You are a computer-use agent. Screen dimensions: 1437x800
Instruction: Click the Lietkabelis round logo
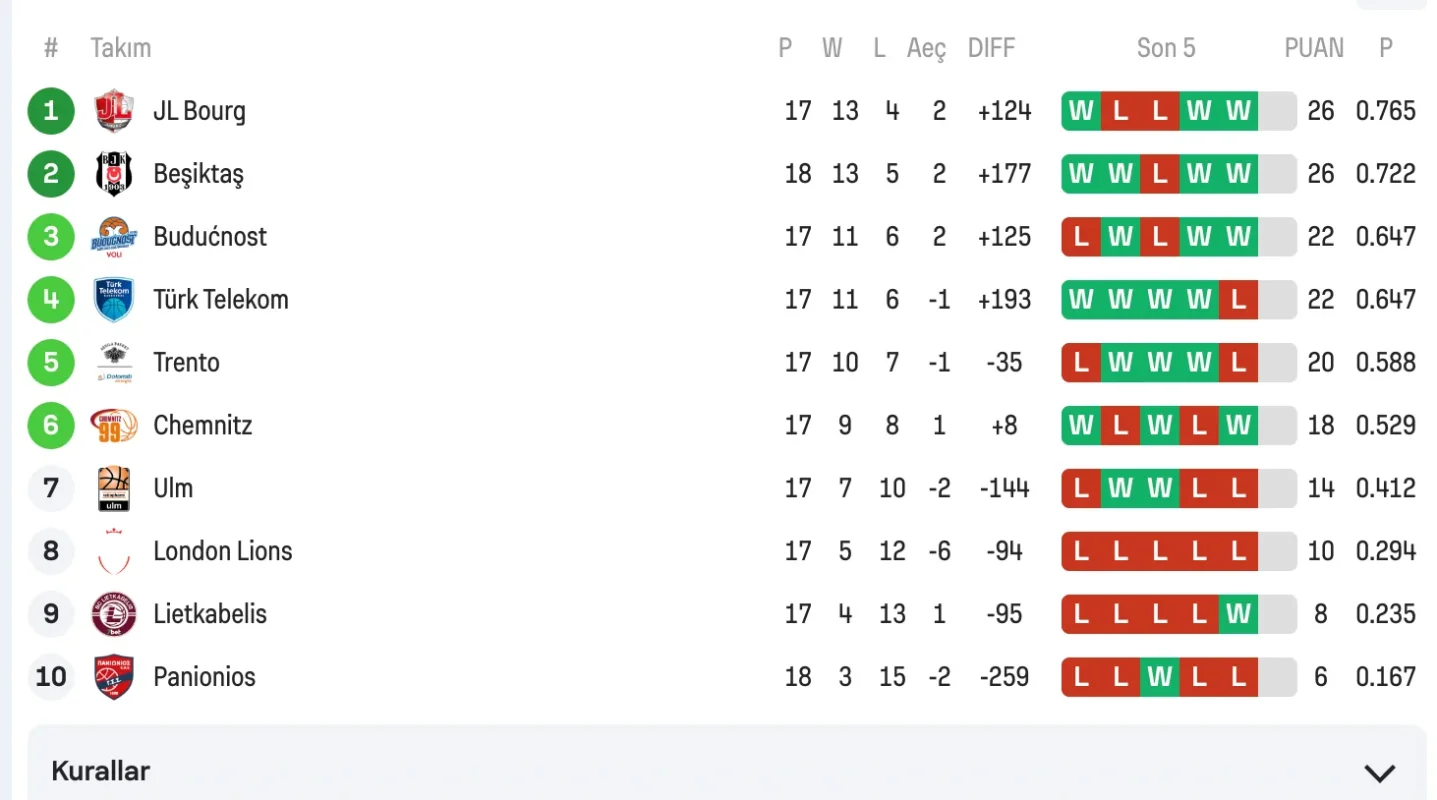point(114,614)
